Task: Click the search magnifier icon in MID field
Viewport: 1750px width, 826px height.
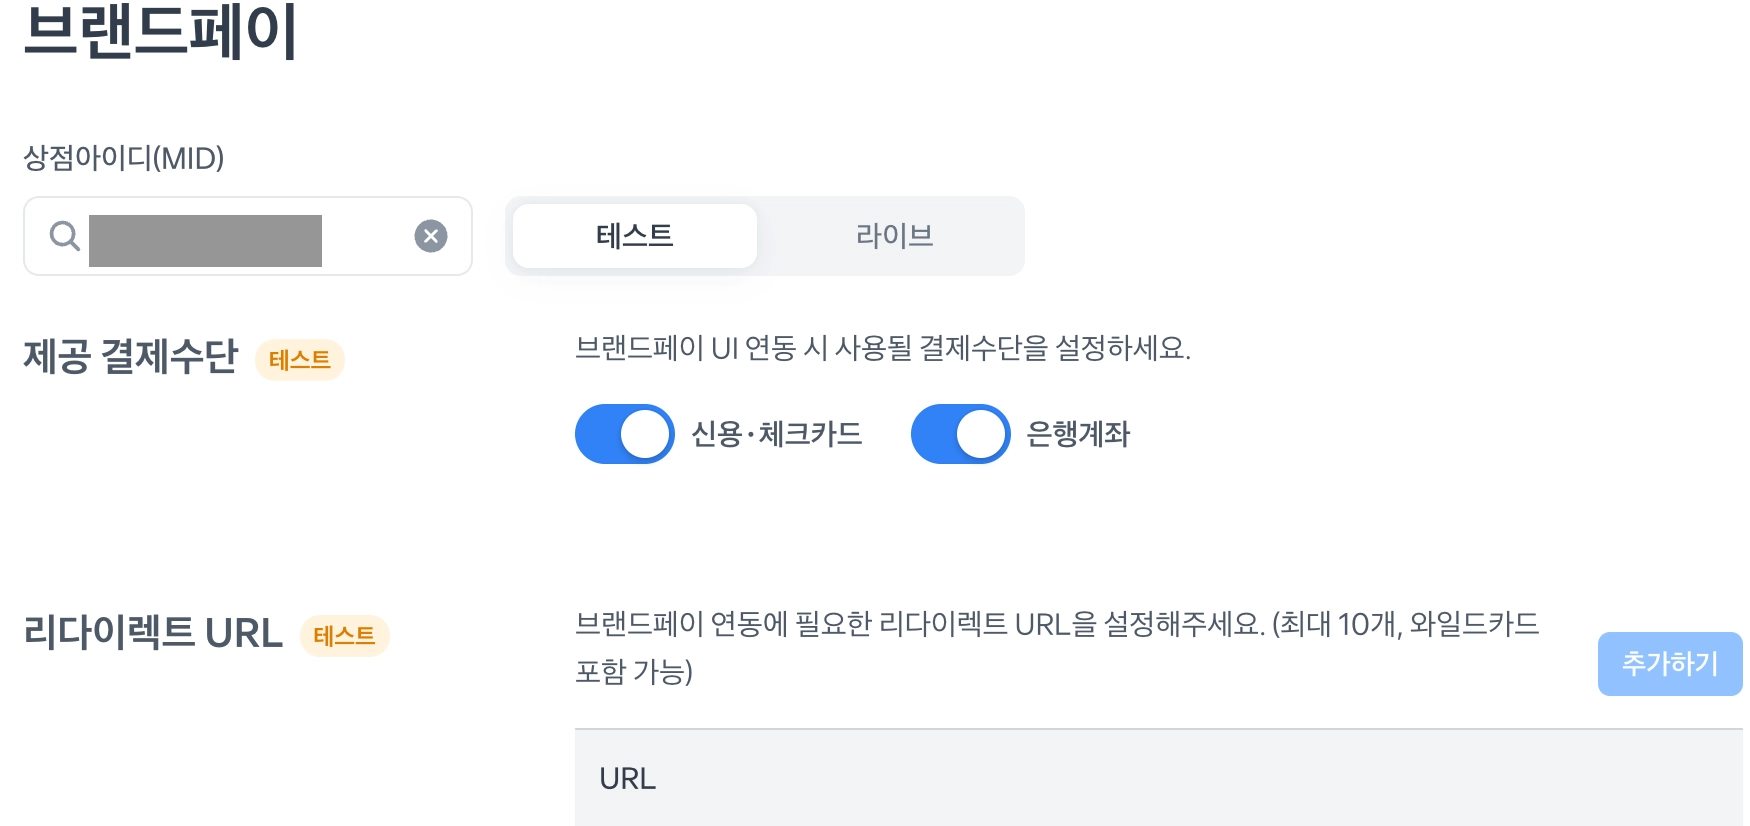Action: 65,236
